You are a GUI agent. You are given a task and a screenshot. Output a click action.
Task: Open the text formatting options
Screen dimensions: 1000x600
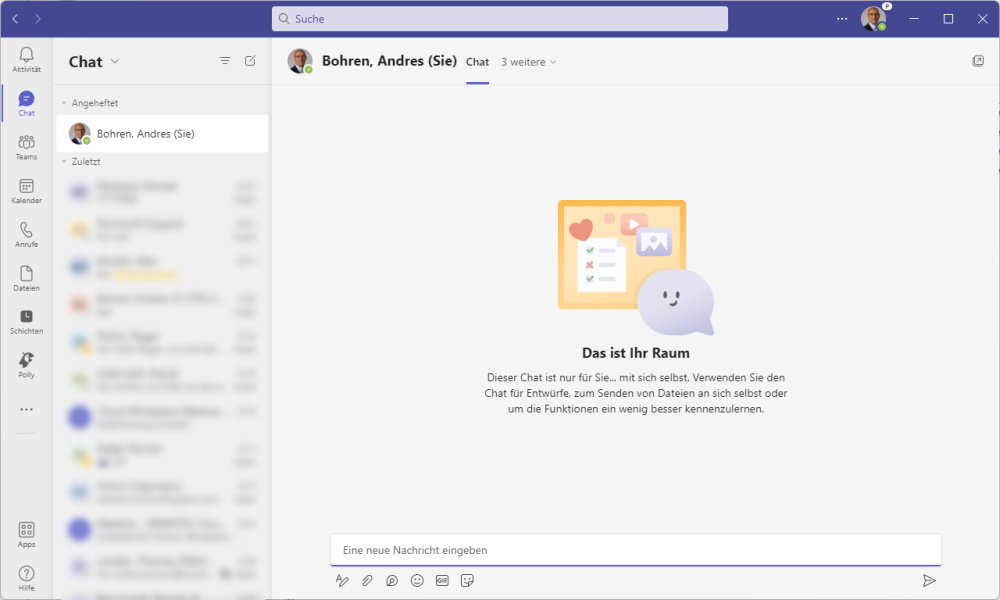(x=342, y=580)
